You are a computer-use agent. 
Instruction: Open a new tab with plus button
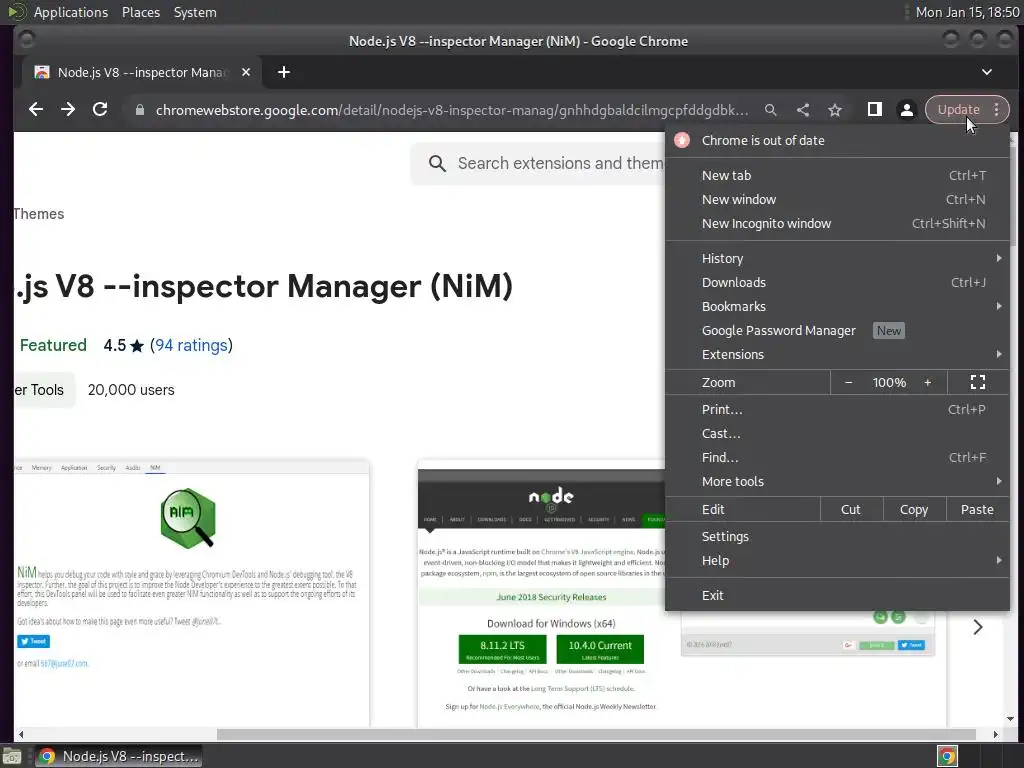point(283,72)
